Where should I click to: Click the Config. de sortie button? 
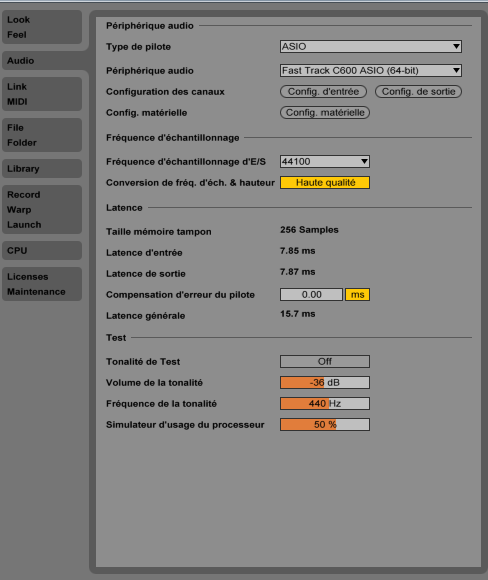418,92
